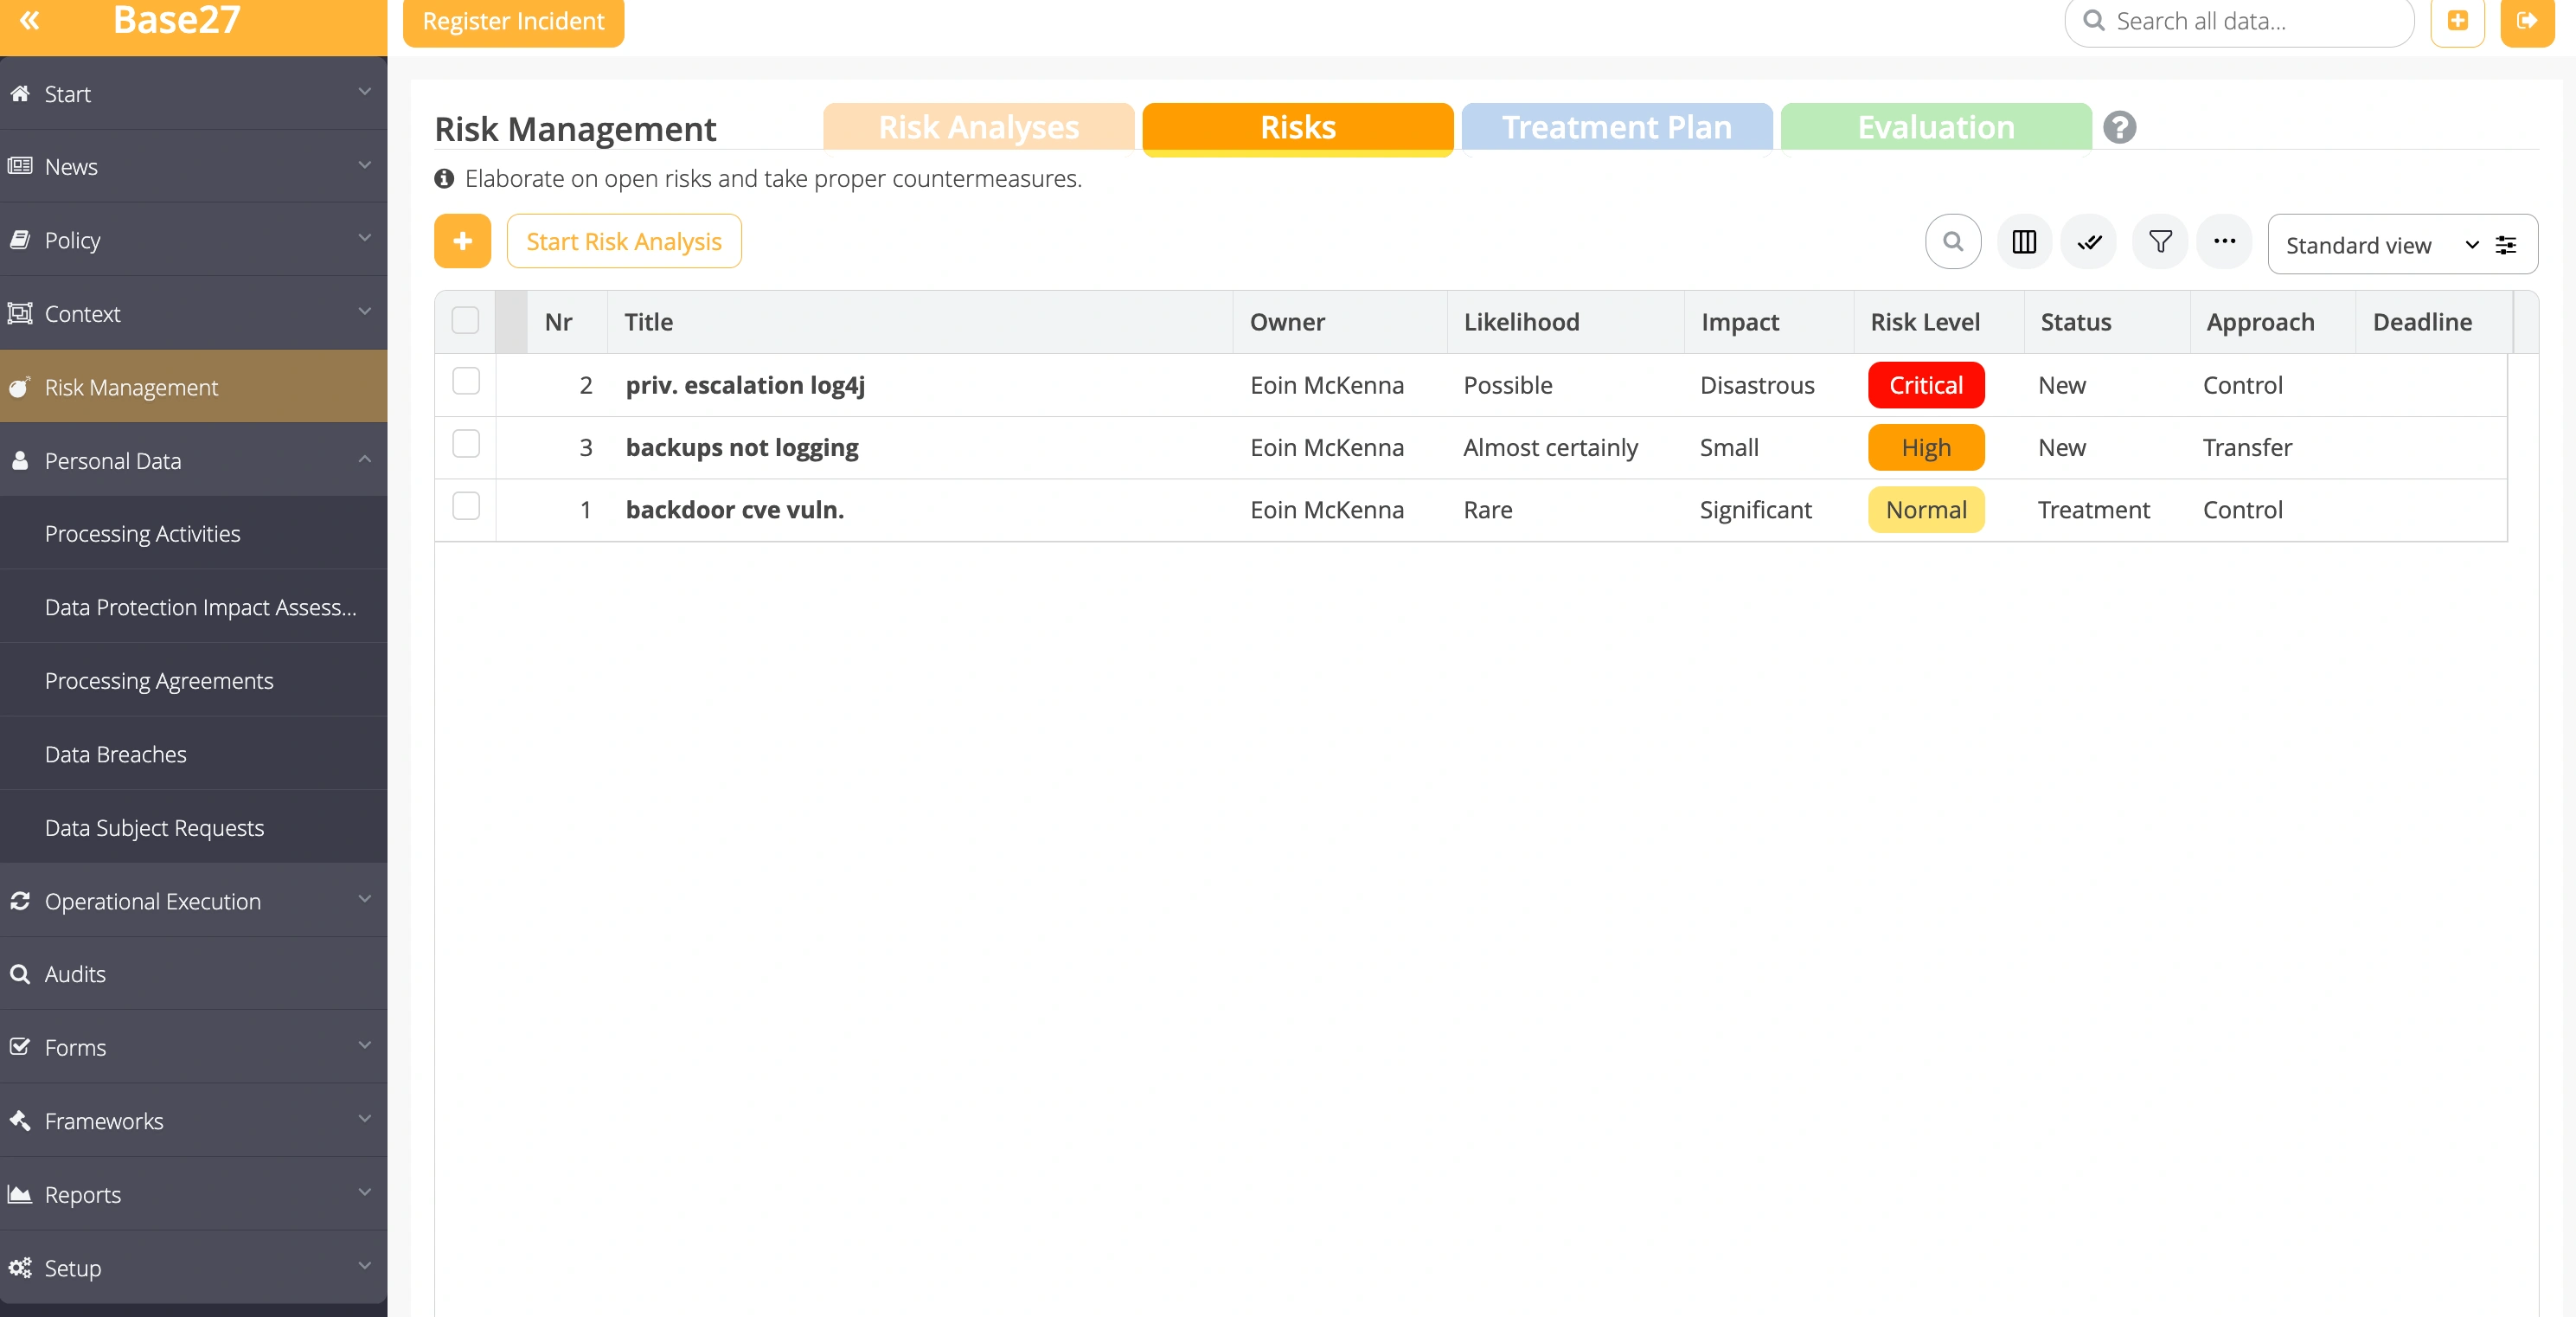Expand the Reports menu chevron
This screenshot has width=2576, height=1317.
364,1192
